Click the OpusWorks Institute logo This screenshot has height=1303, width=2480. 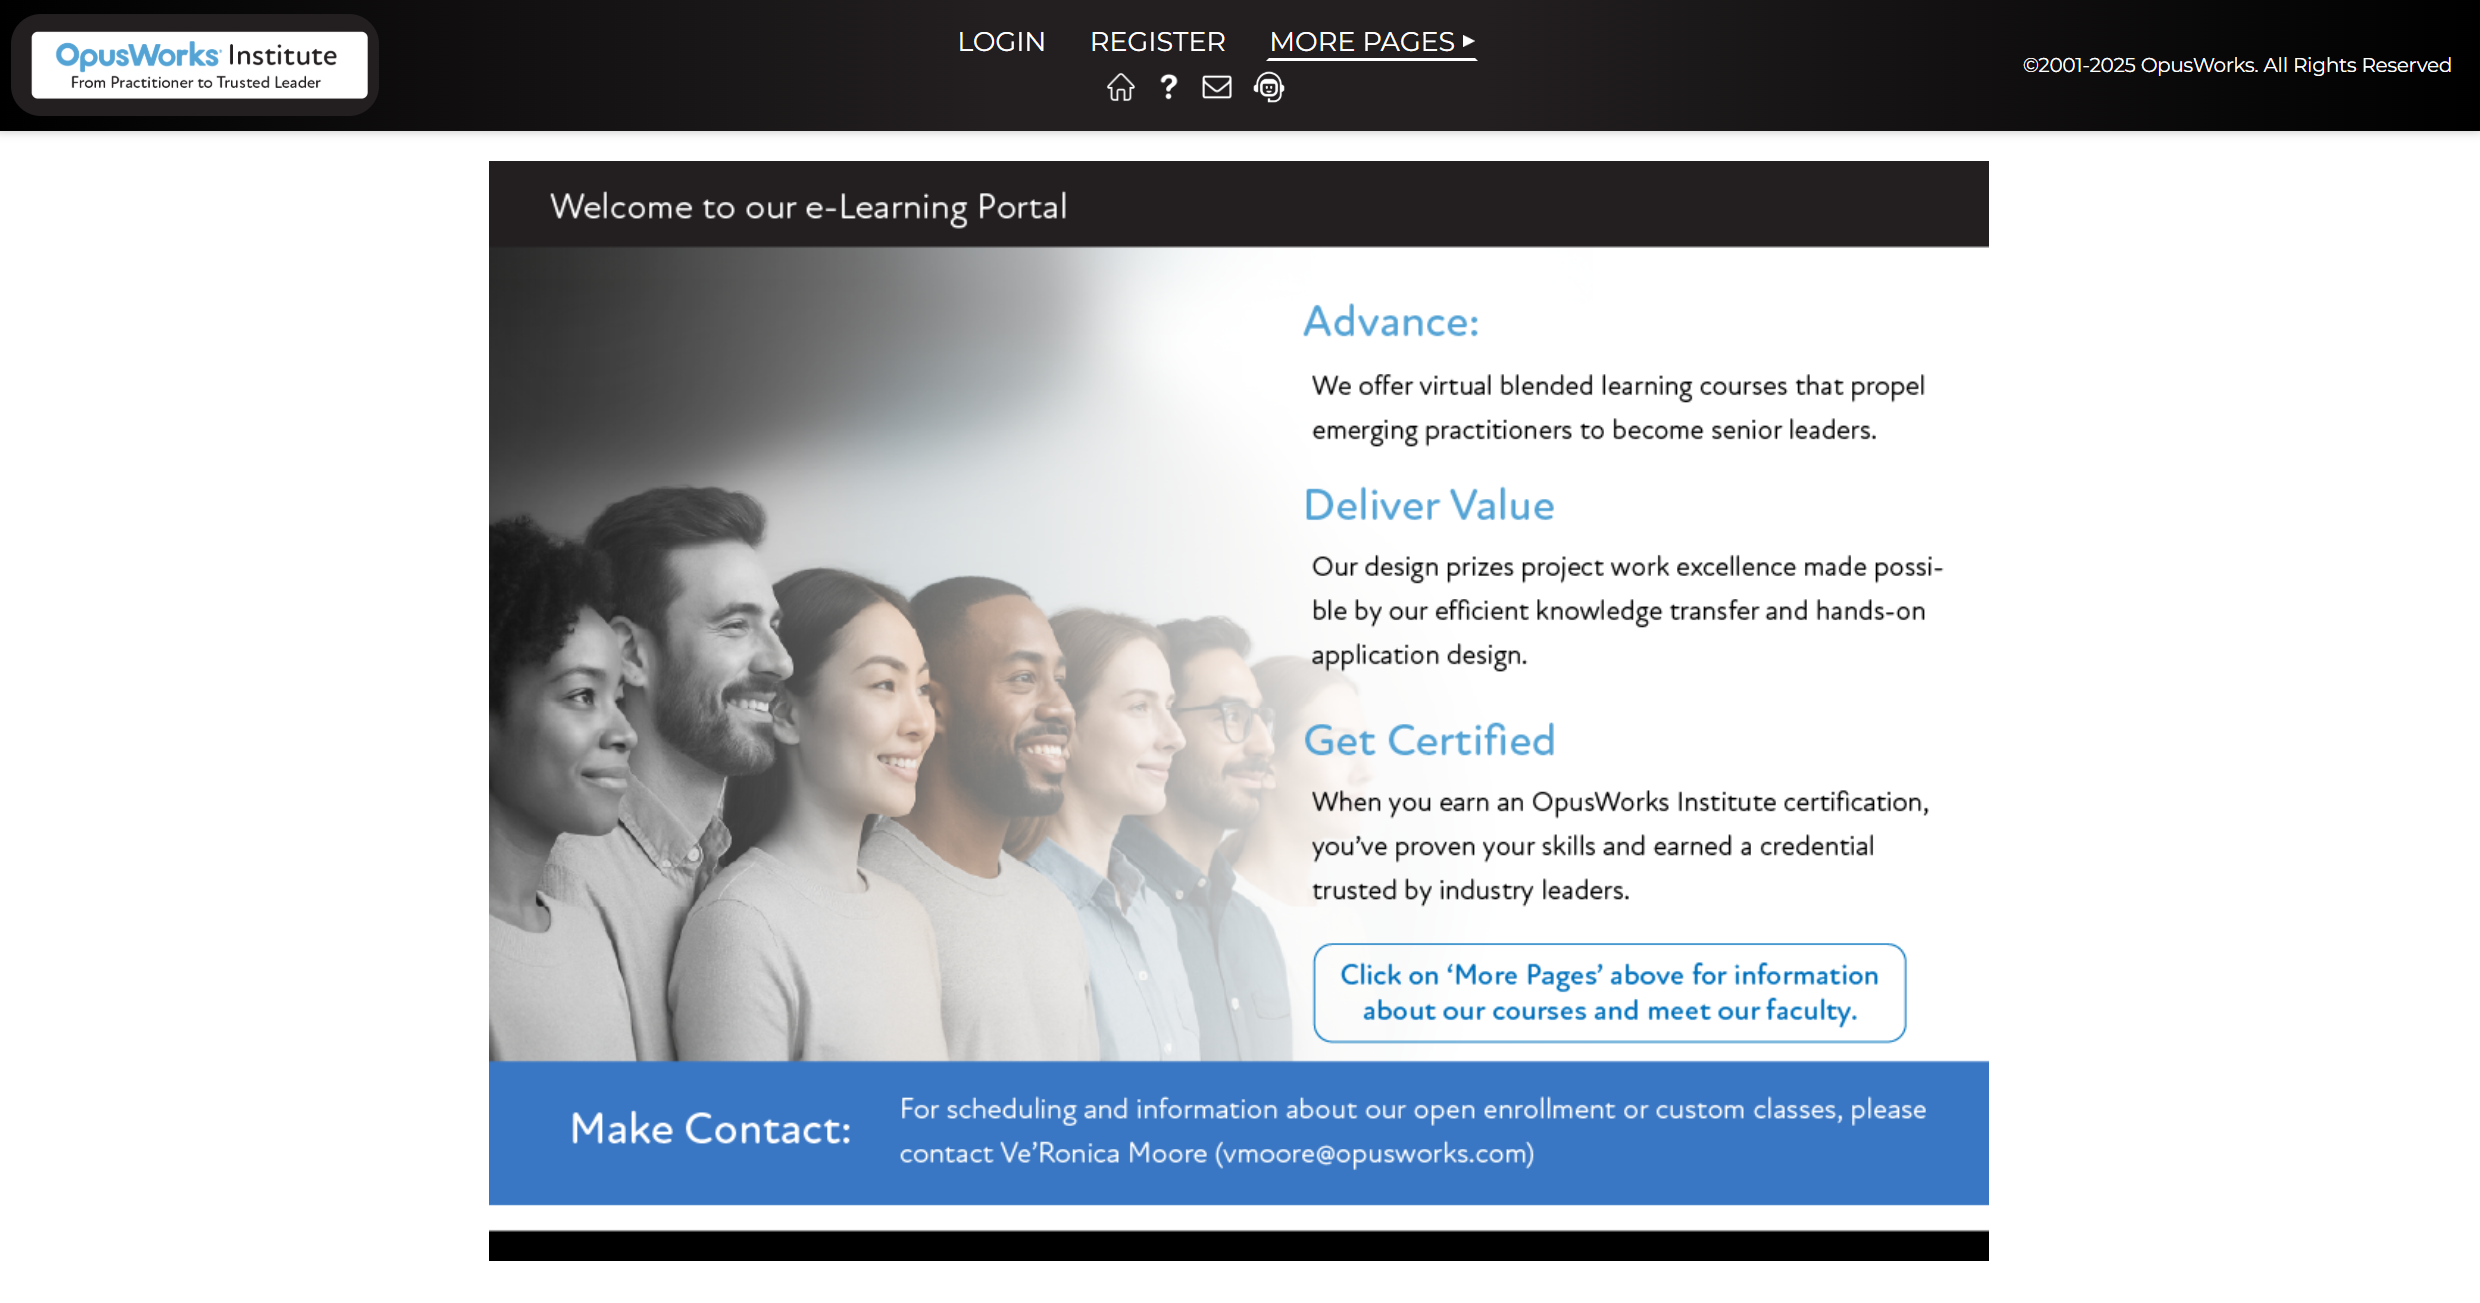pyautogui.click(x=199, y=65)
